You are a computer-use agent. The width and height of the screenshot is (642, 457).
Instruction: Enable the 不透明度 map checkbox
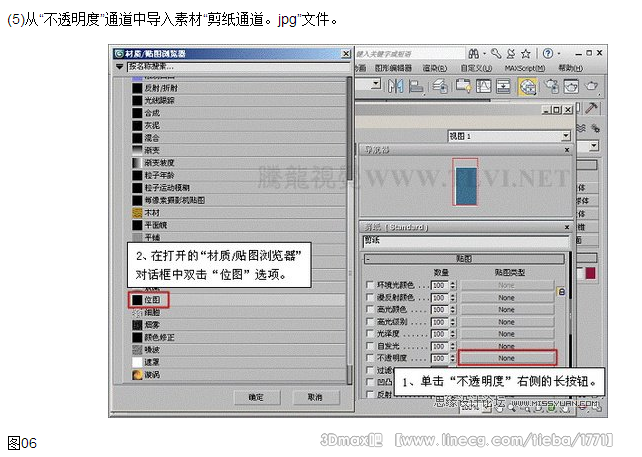(x=370, y=357)
